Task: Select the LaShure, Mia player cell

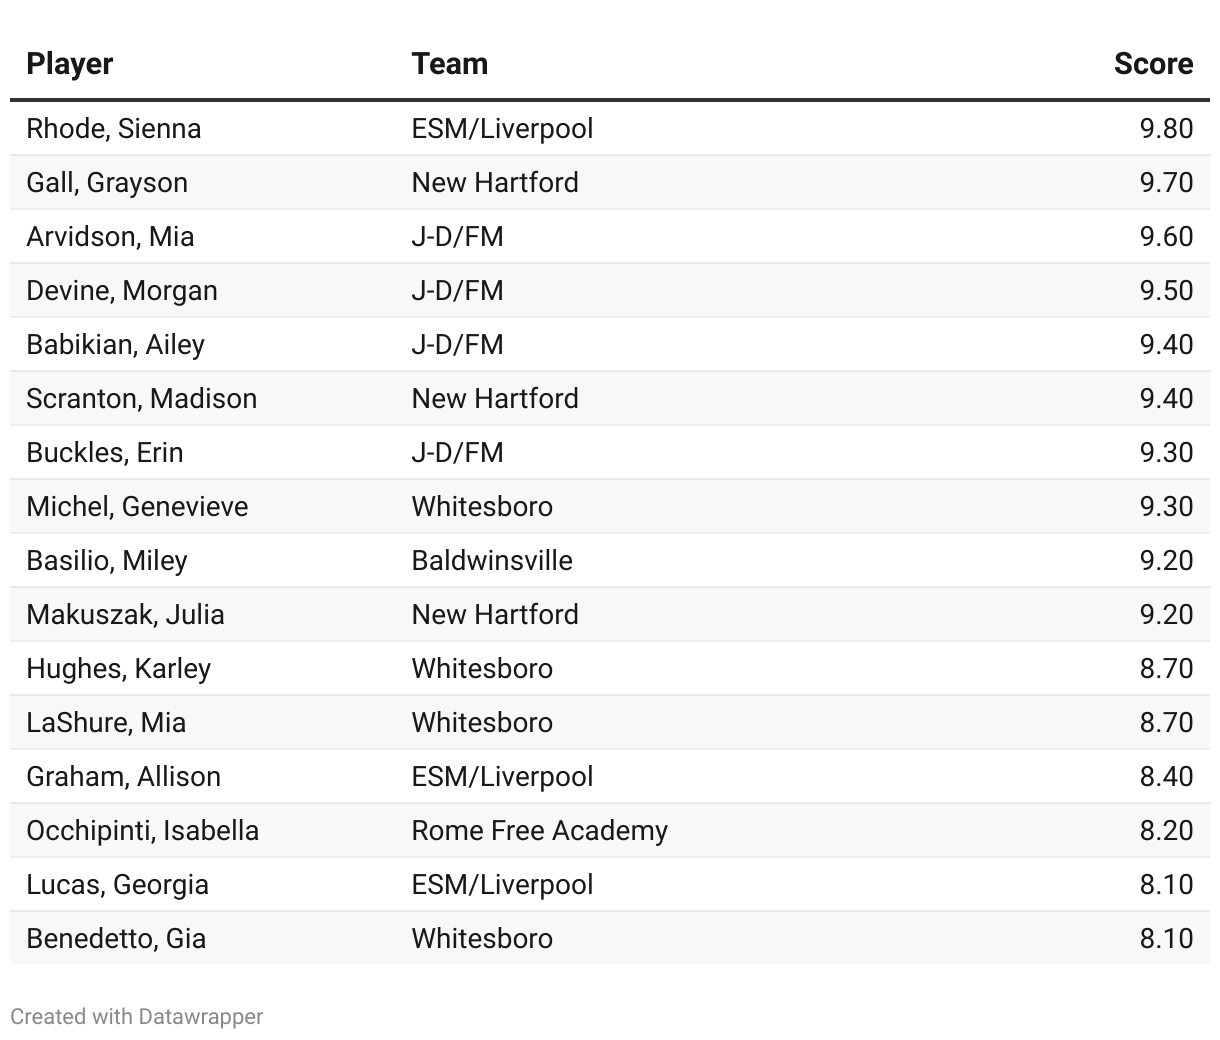Action: 106,723
